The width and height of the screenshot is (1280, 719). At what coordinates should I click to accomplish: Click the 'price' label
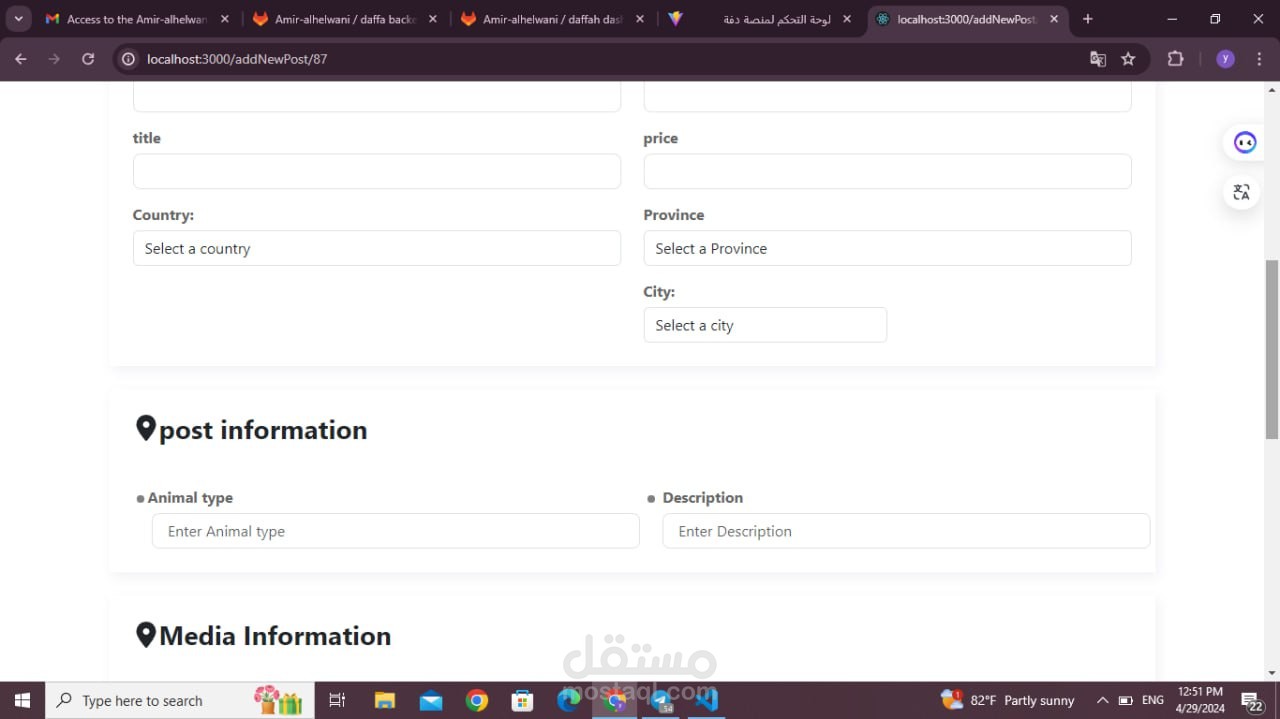[x=661, y=138]
